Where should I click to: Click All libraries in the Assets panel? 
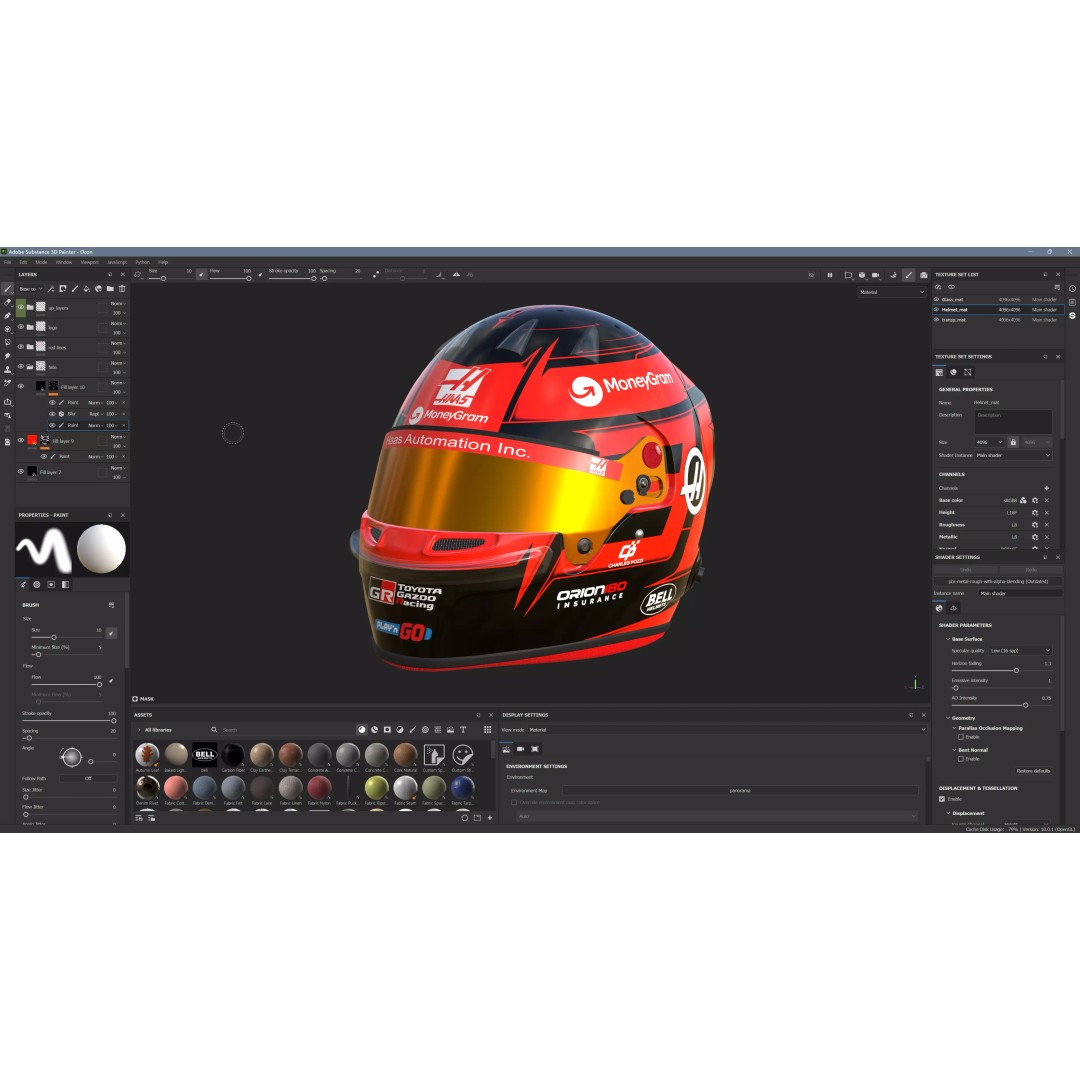pos(160,730)
